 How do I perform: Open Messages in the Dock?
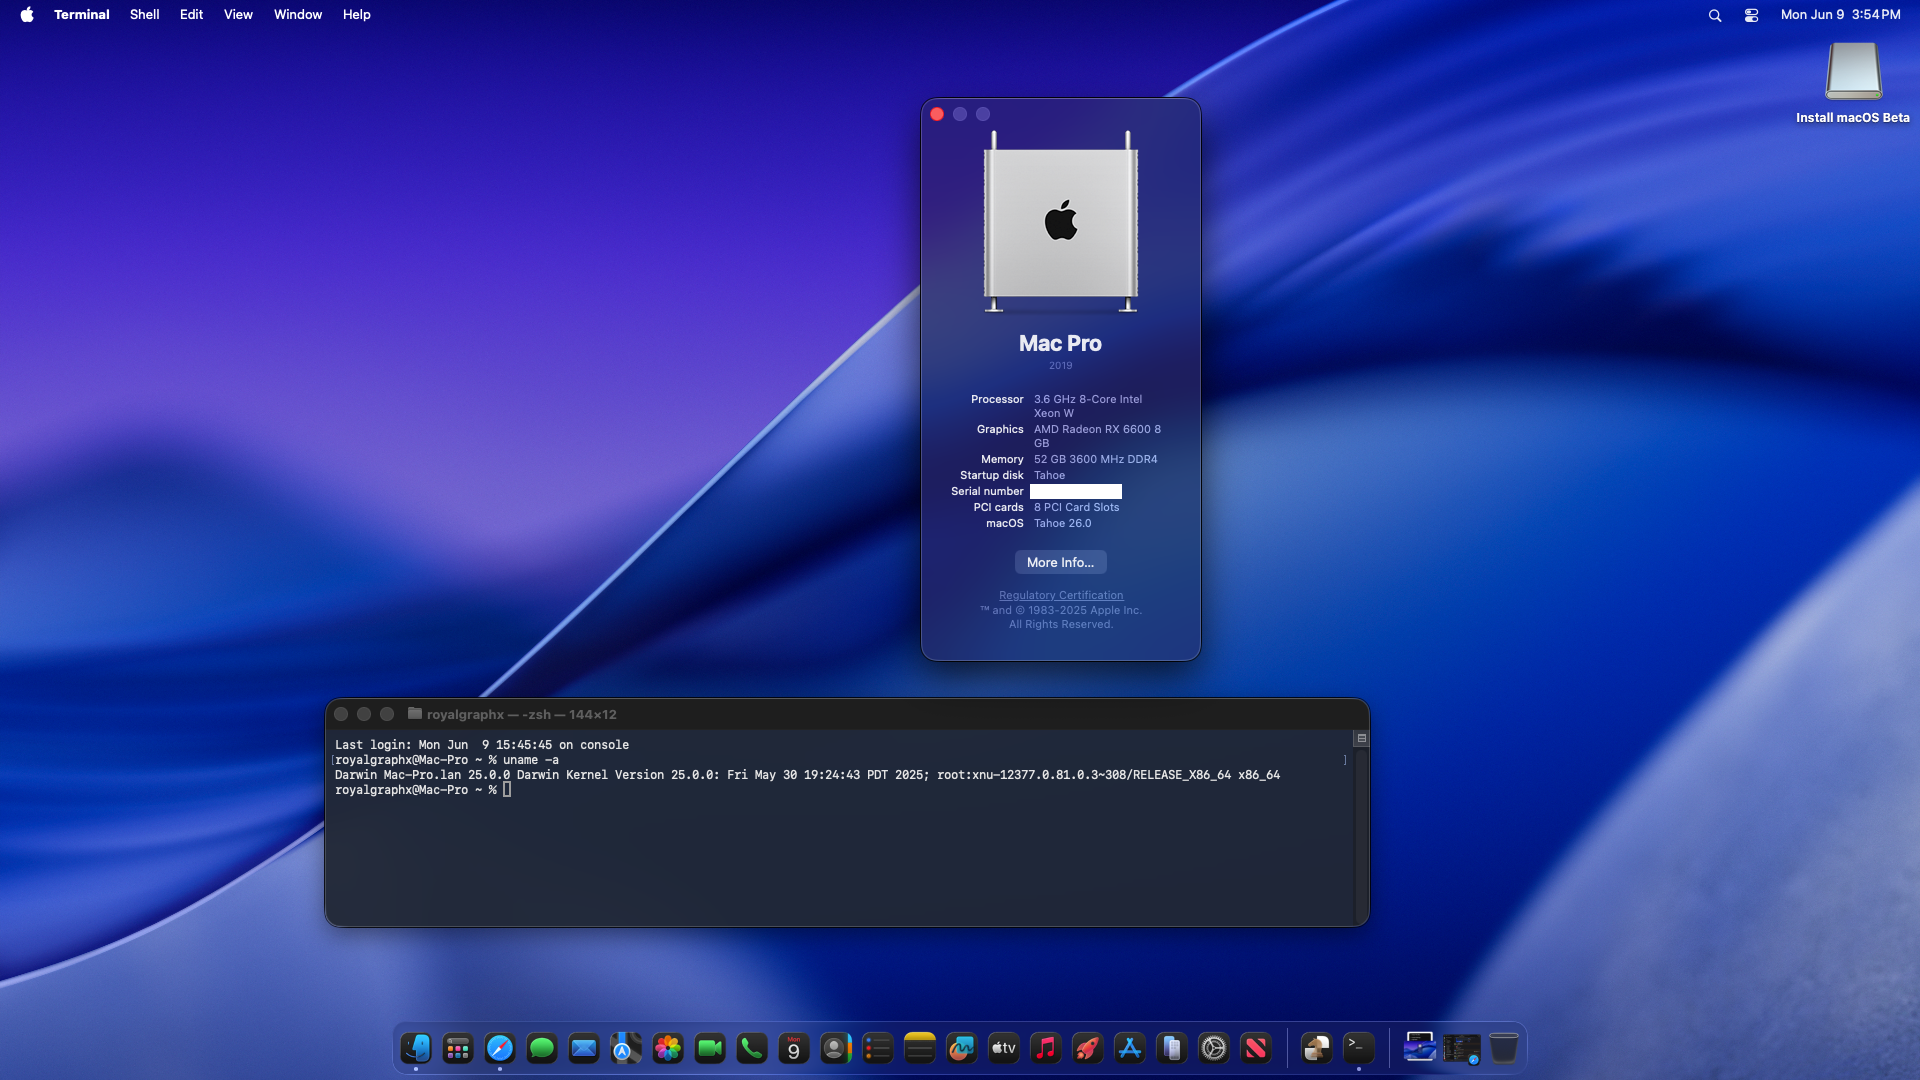pyautogui.click(x=542, y=1048)
